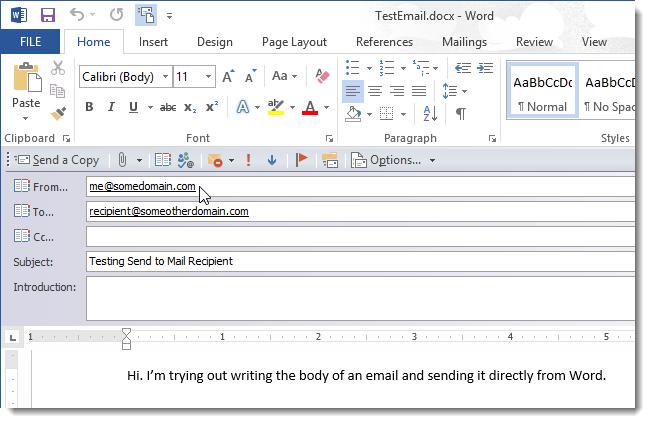The height and width of the screenshot is (423, 650).
Task: Open Paragraph dialog box launcher
Action: pos(492,139)
